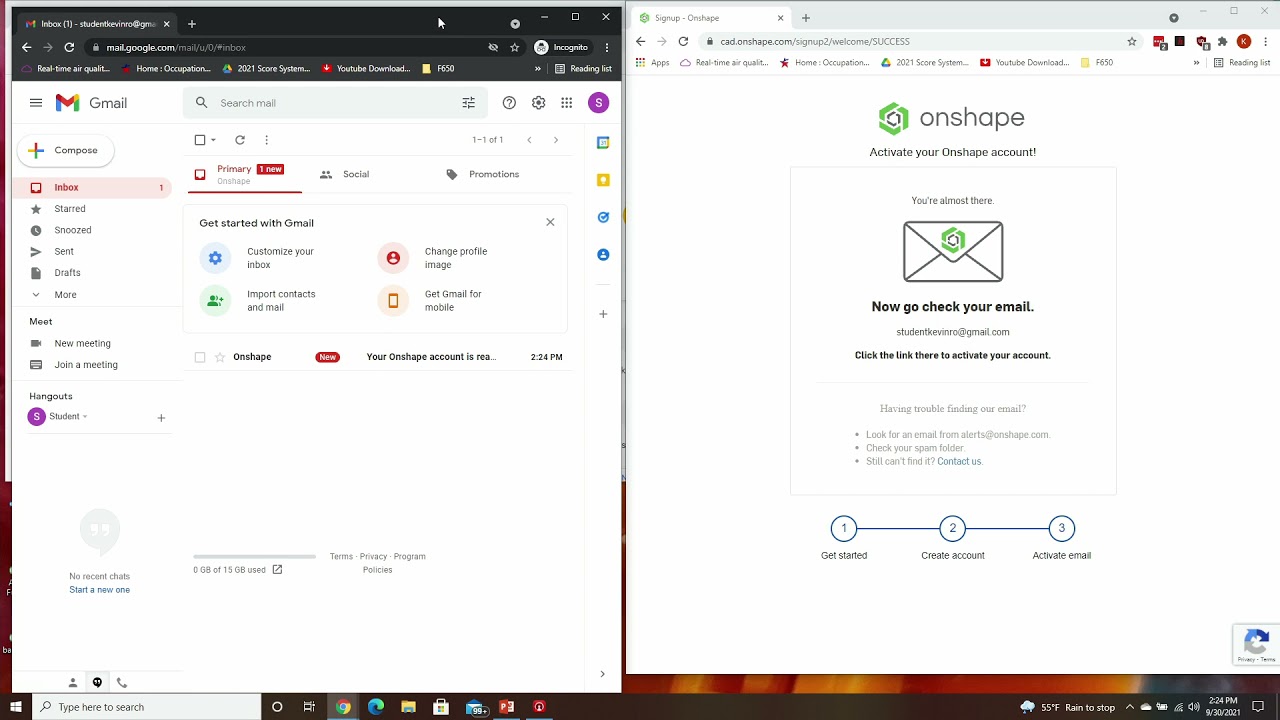
Task: Expand select-all dropdown arrow
Action: pyautogui.click(x=213, y=140)
